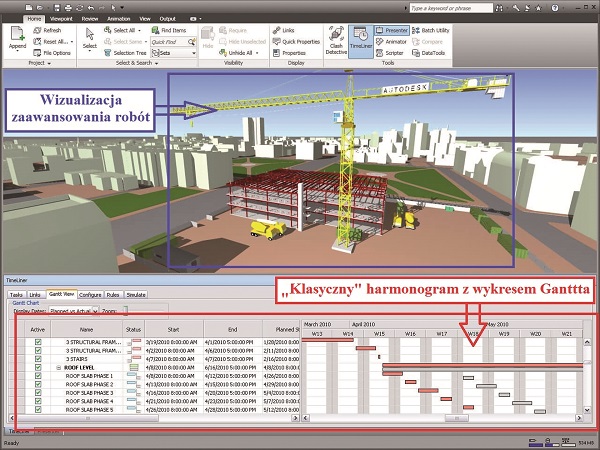Click the Hide visibility button
Screen dimensions: 600x450
[208, 38]
